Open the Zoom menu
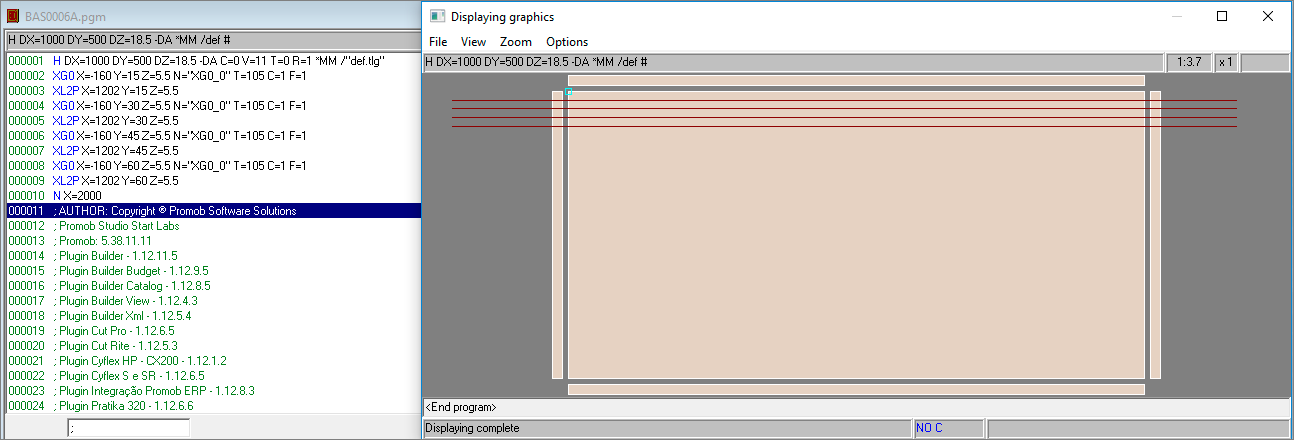 516,42
